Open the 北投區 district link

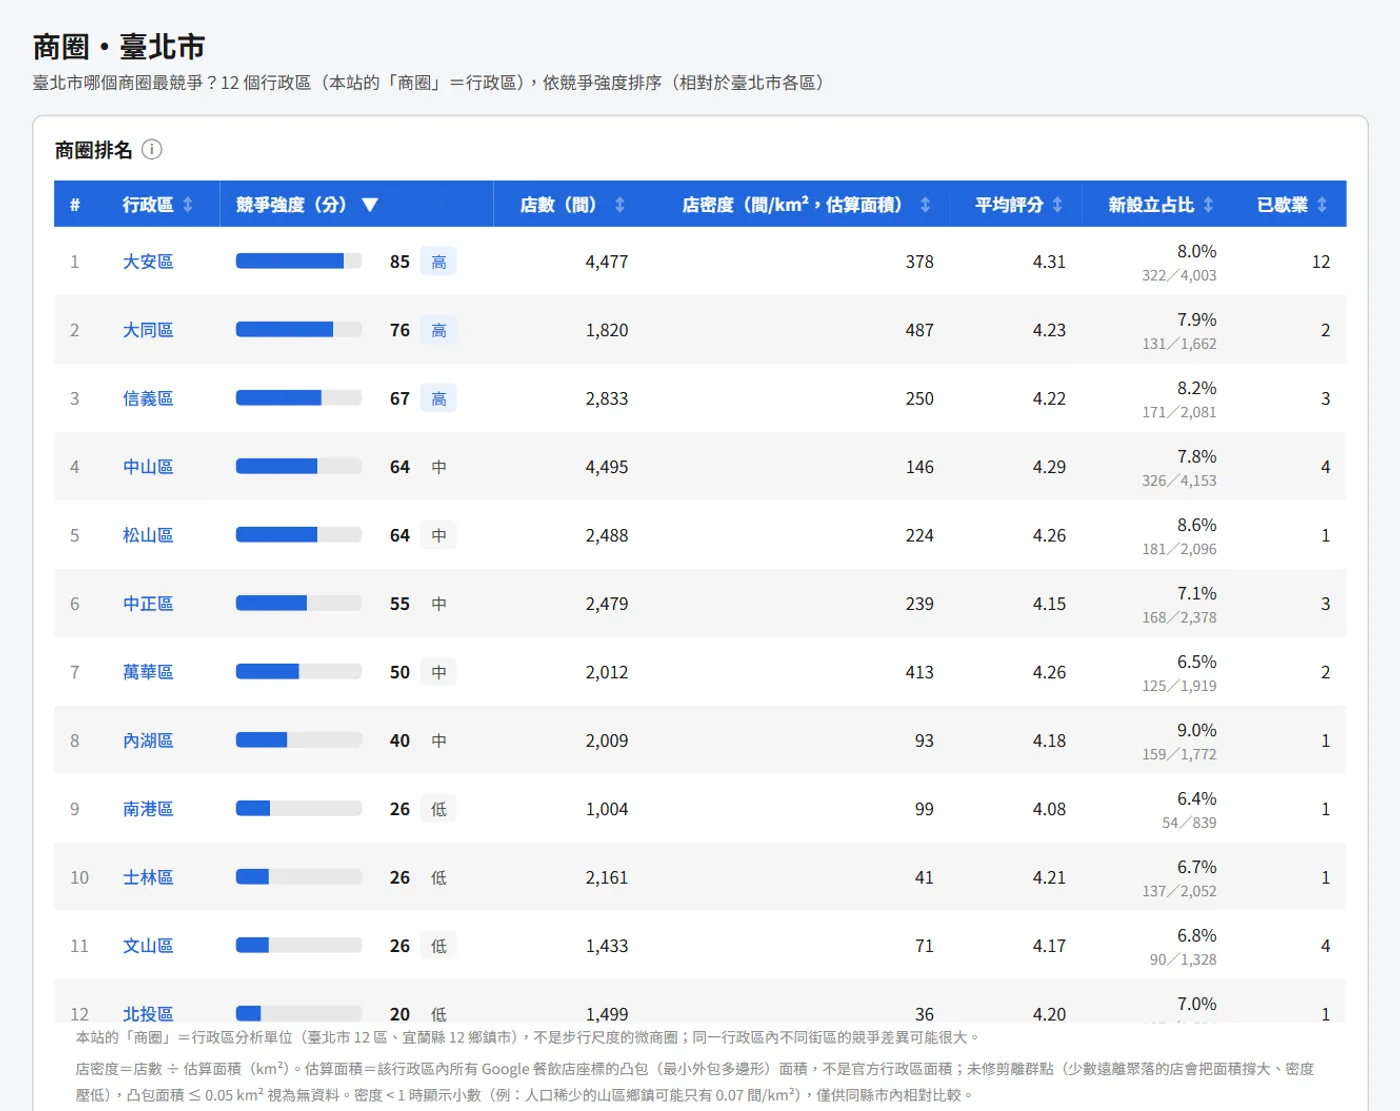point(148,1013)
